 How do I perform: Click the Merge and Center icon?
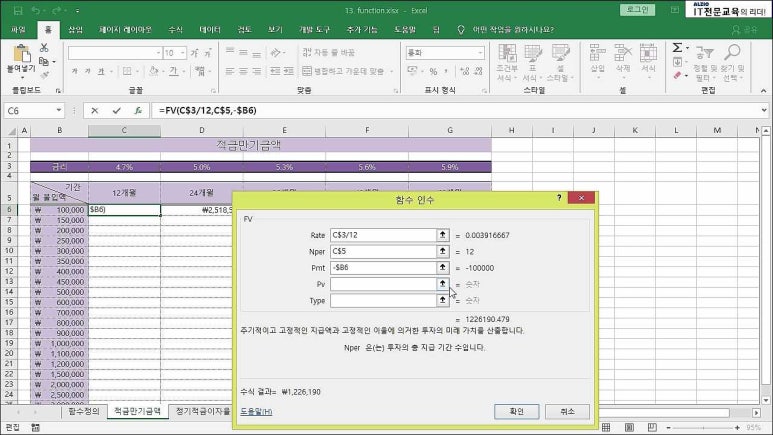343,71
